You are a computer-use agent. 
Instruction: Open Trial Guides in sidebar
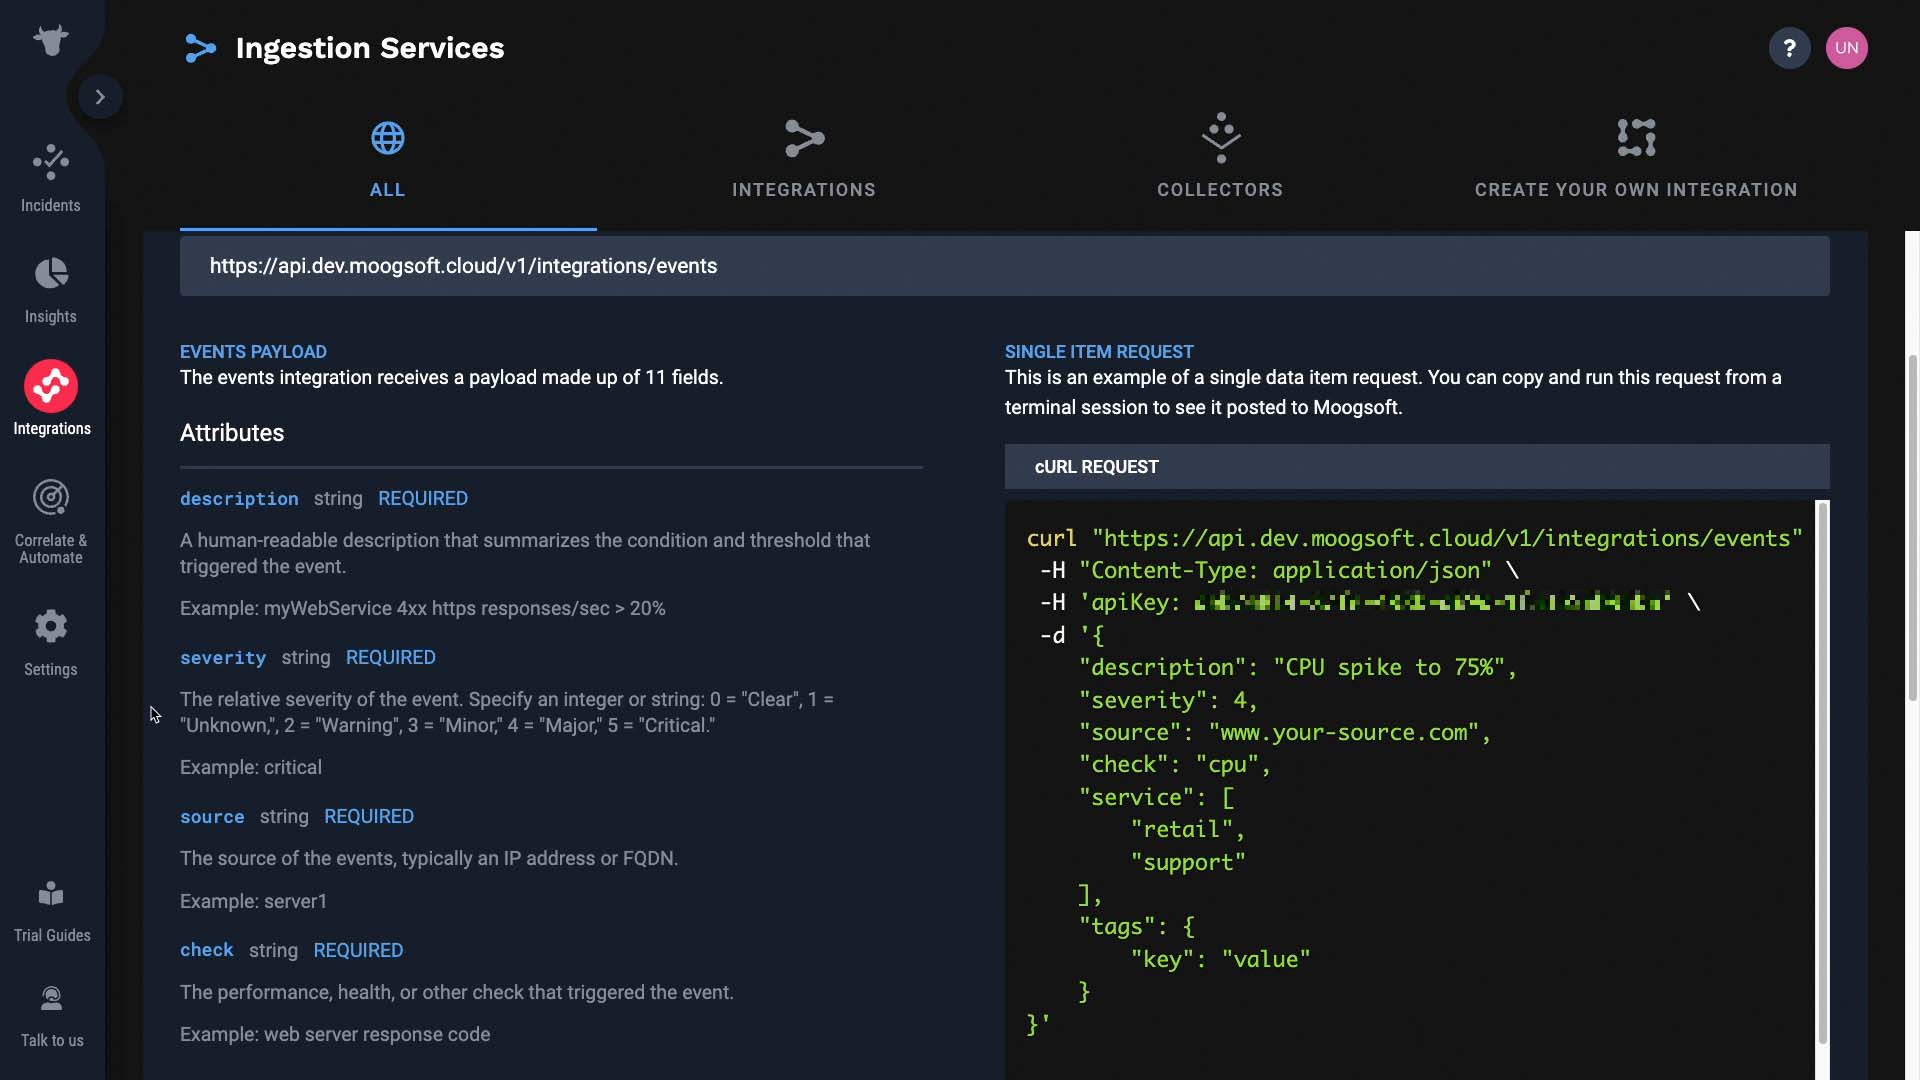tap(52, 911)
